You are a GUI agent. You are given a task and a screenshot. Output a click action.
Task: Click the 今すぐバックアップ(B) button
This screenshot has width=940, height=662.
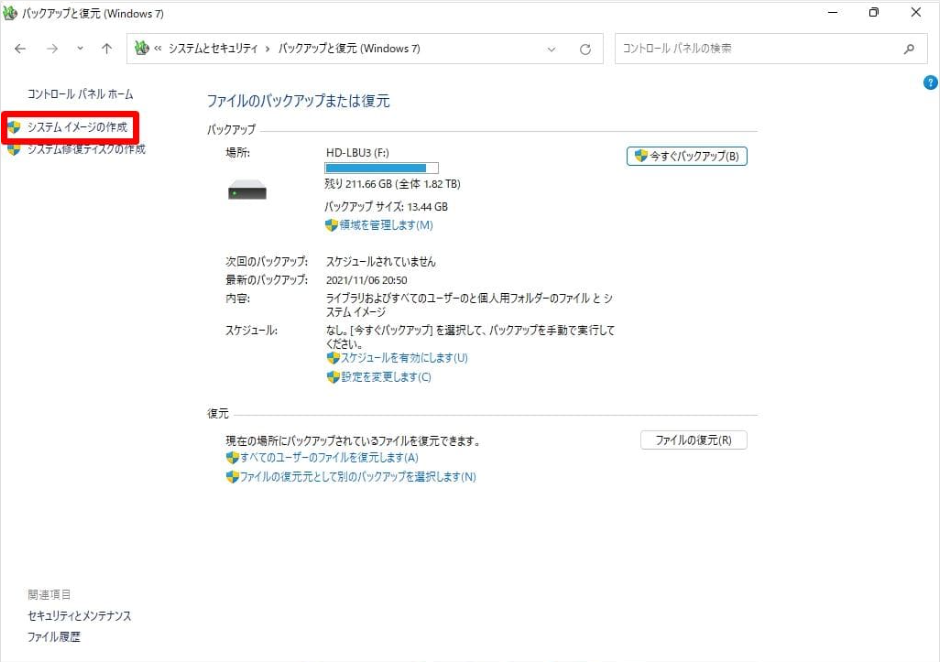pyautogui.click(x=687, y=156)
